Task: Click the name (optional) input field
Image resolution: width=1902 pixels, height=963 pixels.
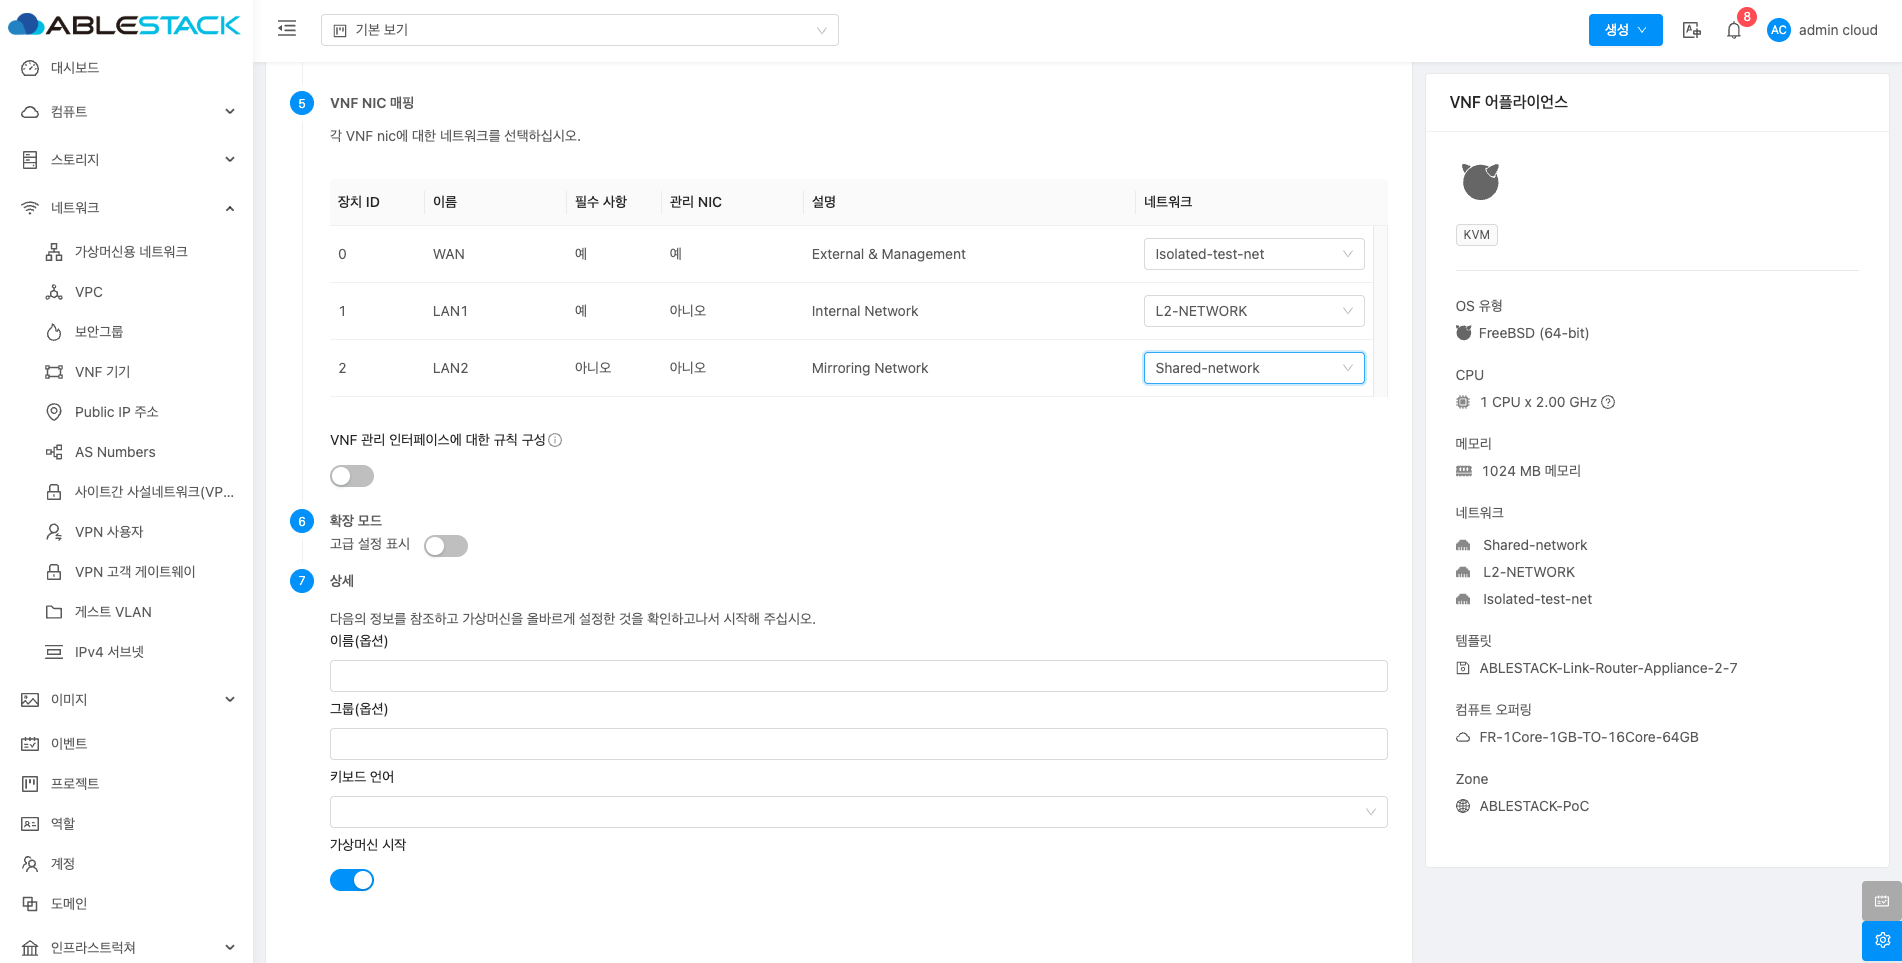Action: coord(858,676)
